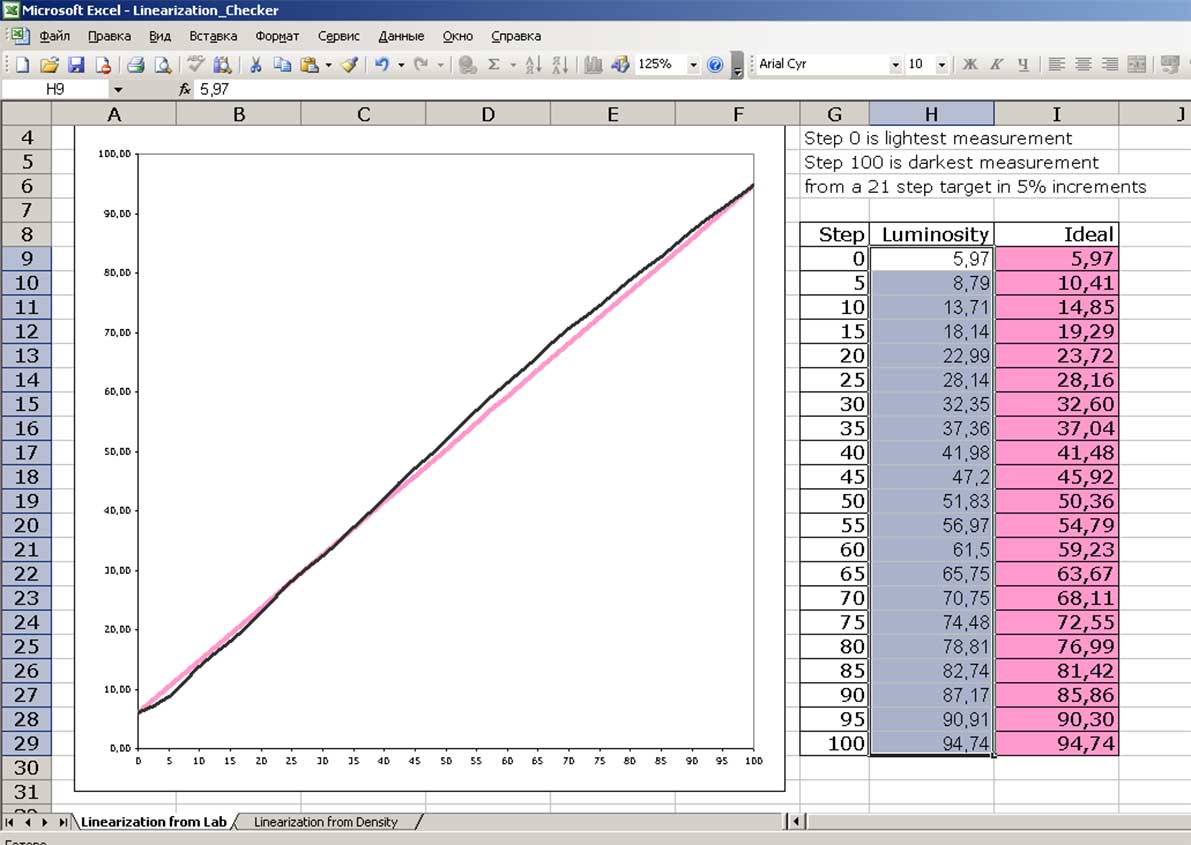The image size is (1191, 845).
Task: Open the Формат menu
Action: click(277, 36)
